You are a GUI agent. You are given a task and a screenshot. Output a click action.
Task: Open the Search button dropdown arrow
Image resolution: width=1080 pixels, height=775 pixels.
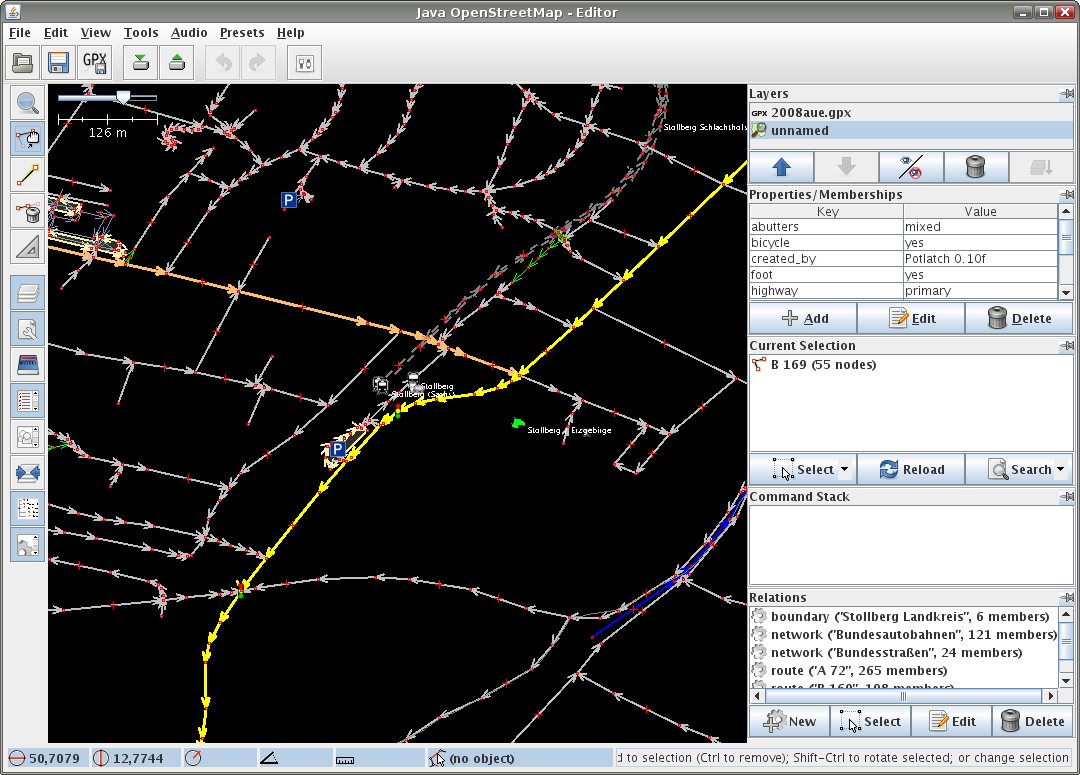tap(1060, 469)
